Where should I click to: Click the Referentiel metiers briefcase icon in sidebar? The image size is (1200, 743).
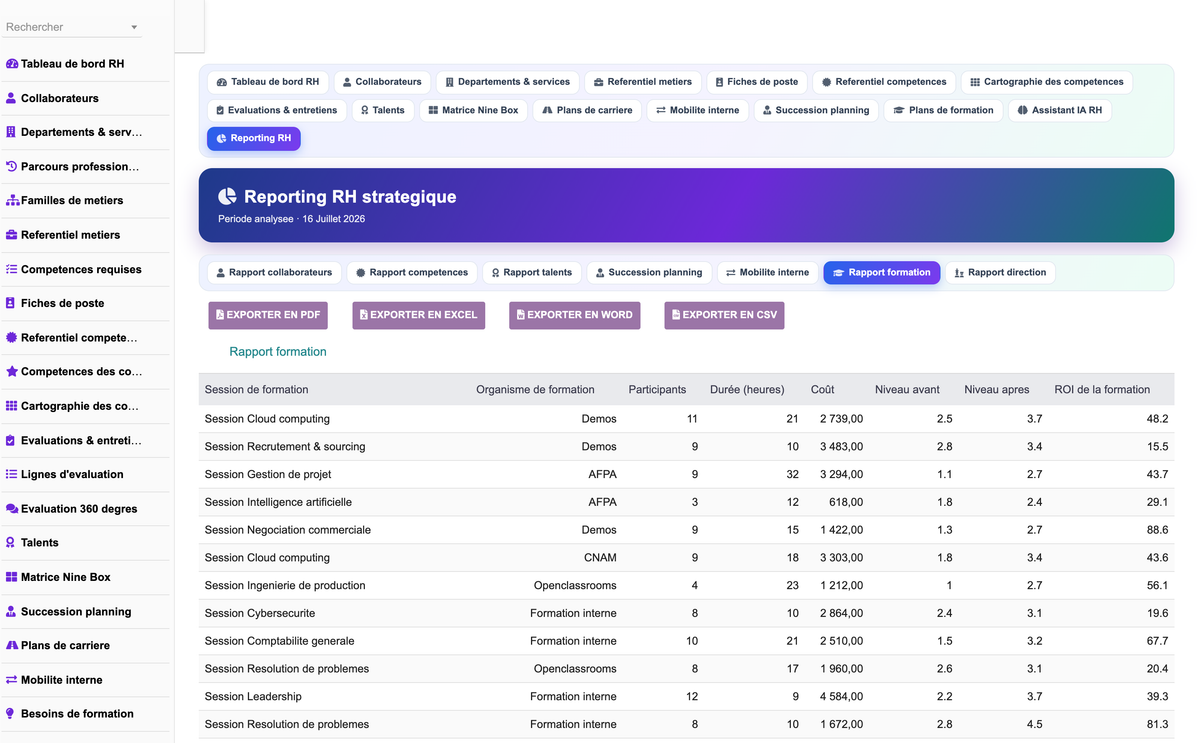tap(12, 235)
